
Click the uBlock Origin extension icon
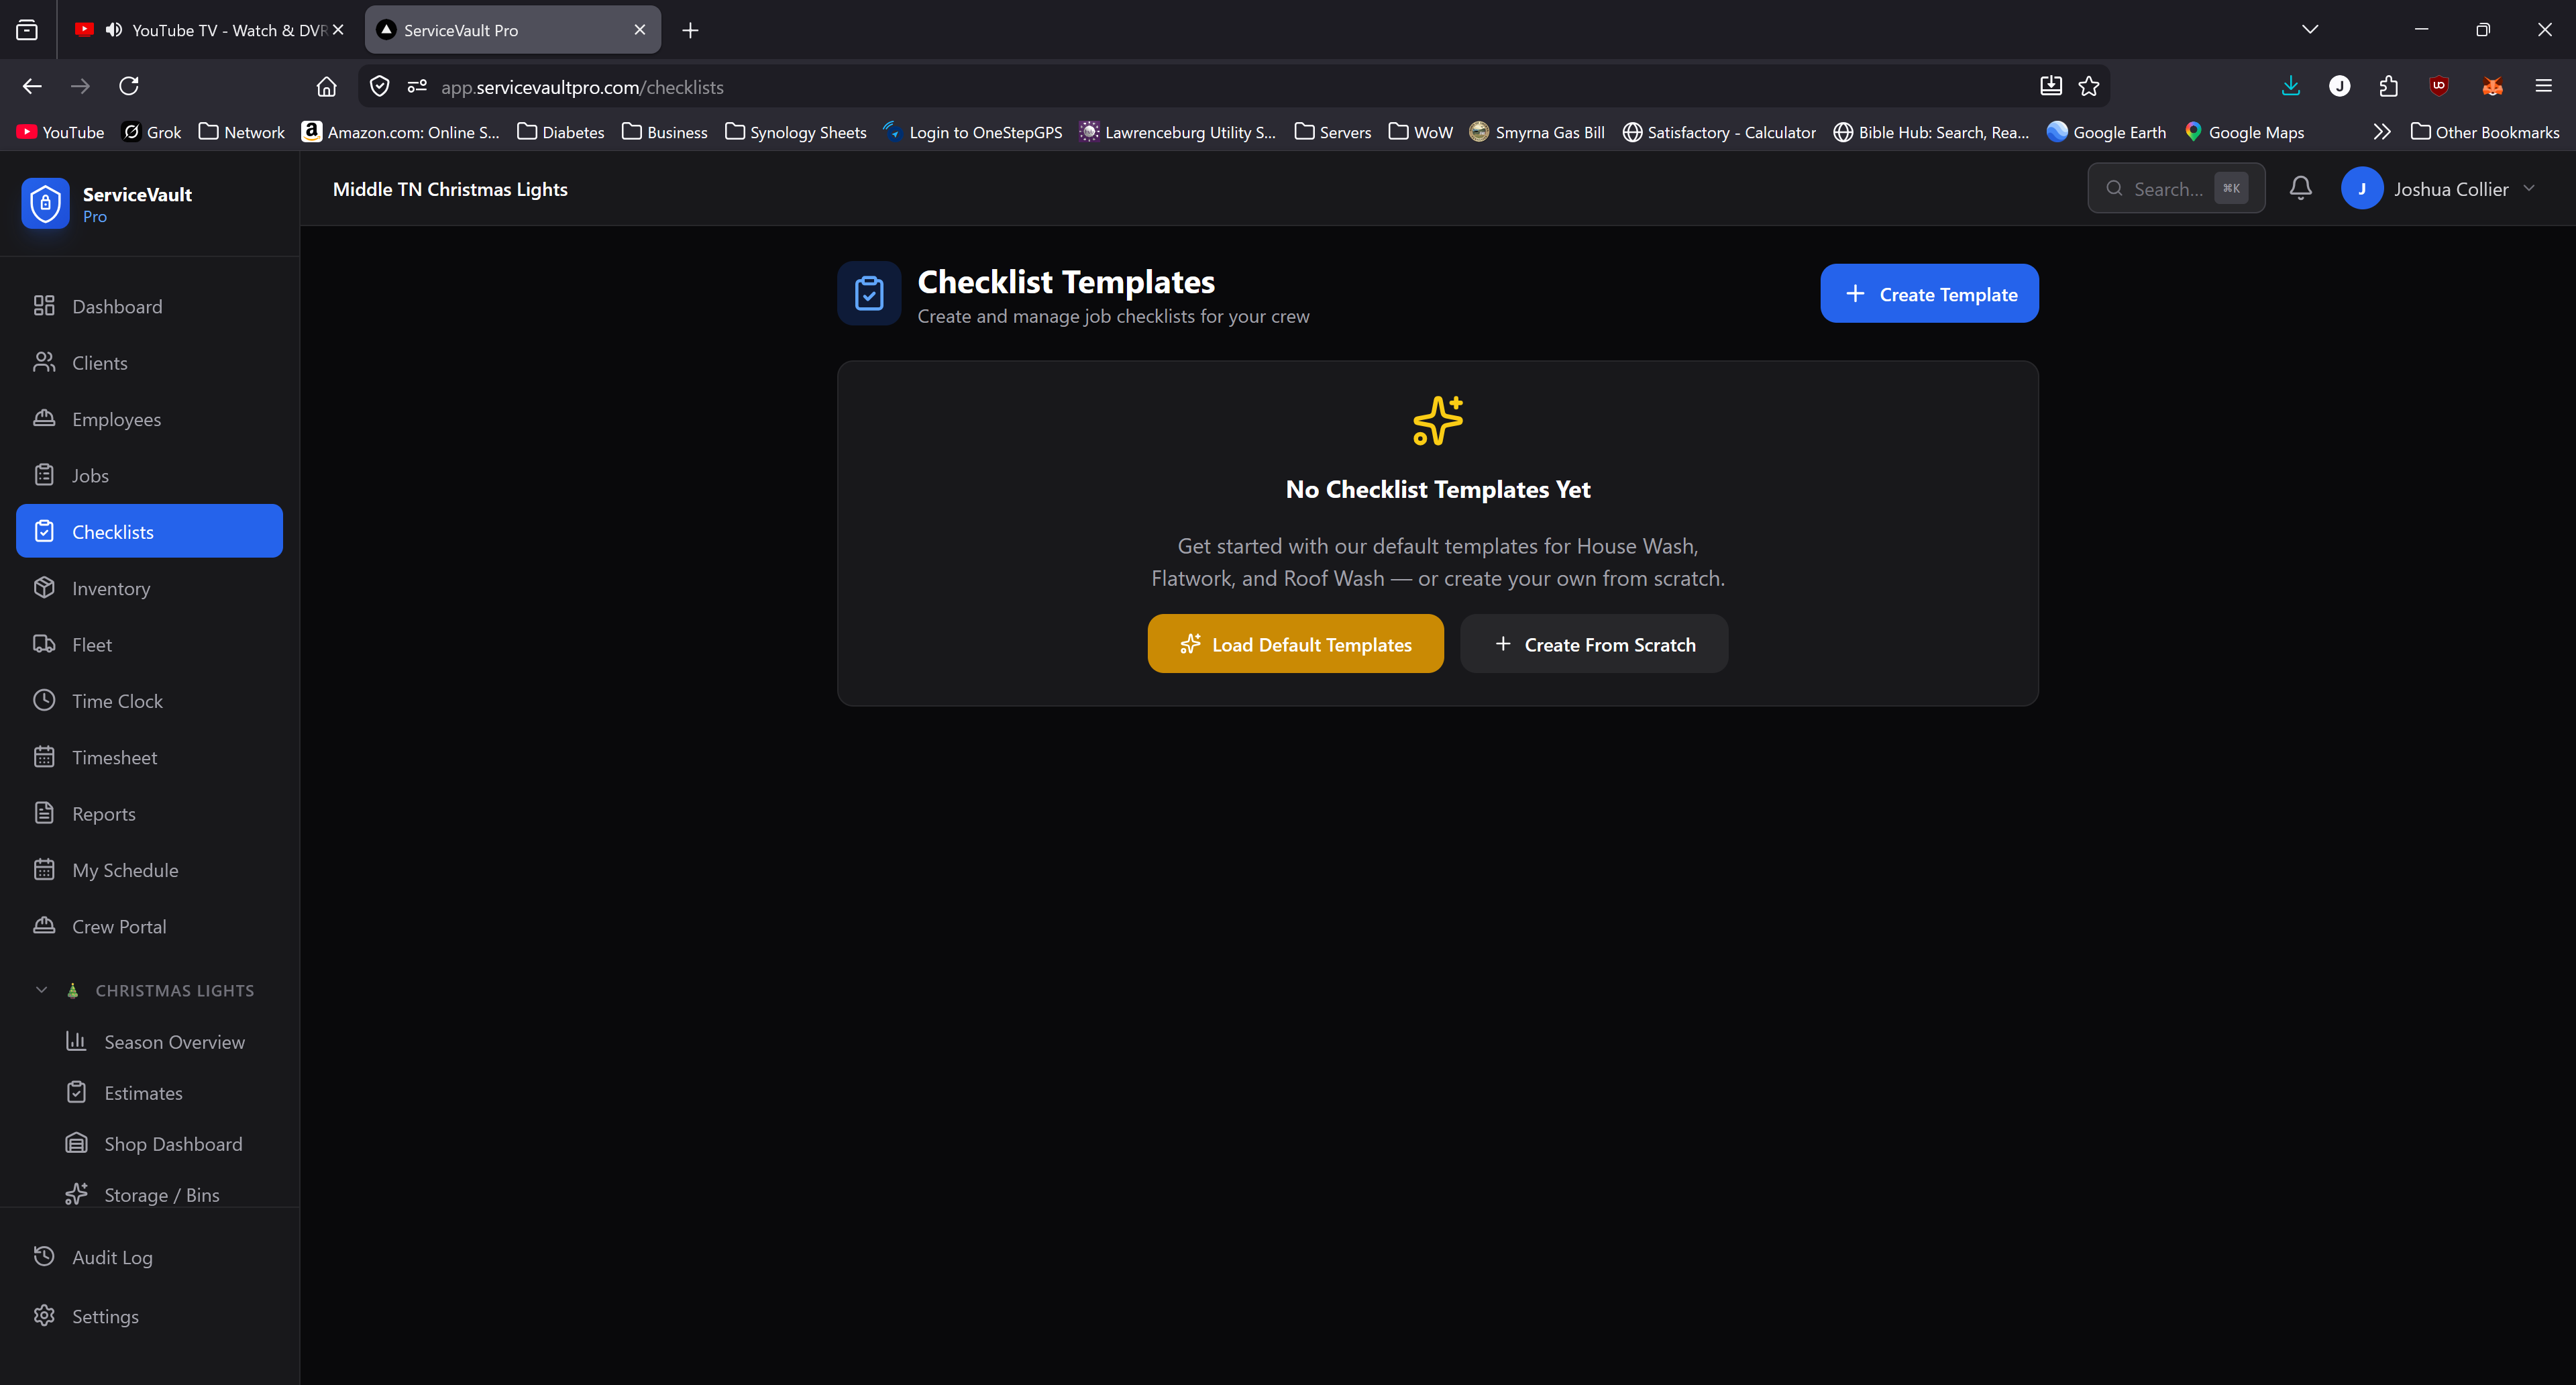click(2439, 86)
